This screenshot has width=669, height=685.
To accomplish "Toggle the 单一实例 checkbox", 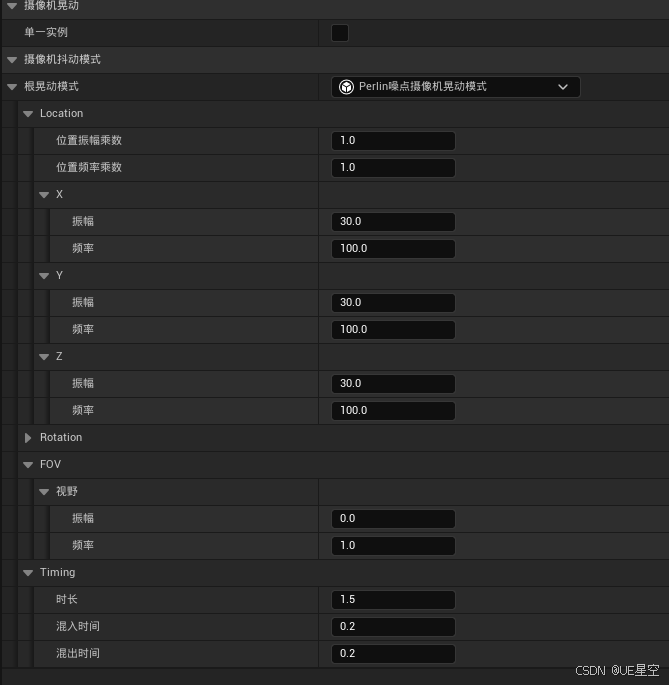I will pos(340,33).
